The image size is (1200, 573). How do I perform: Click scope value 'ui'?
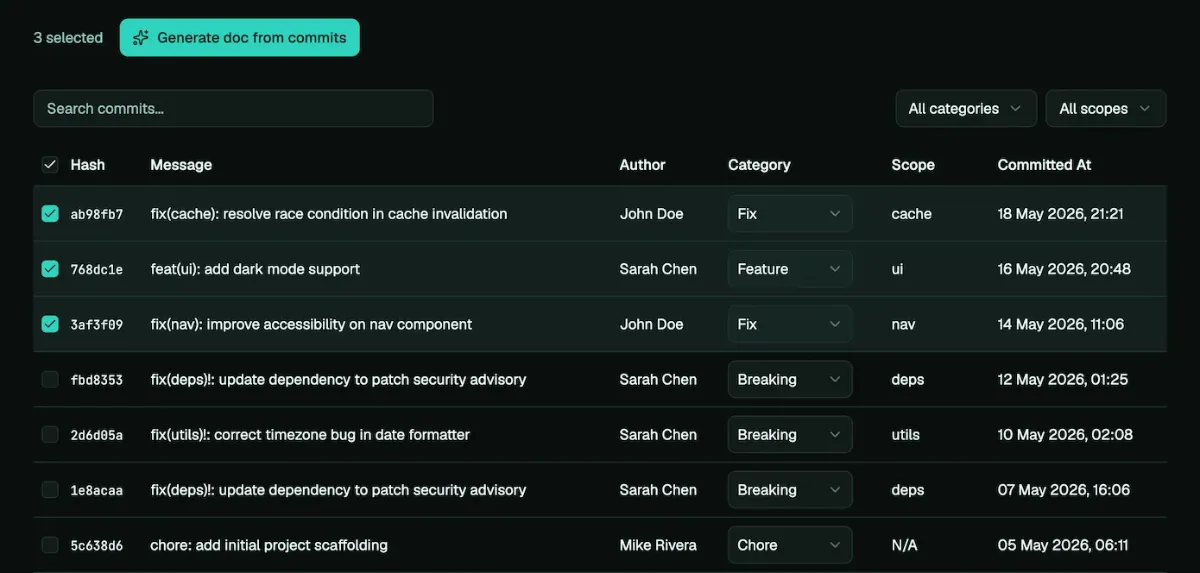pos(897,269)
